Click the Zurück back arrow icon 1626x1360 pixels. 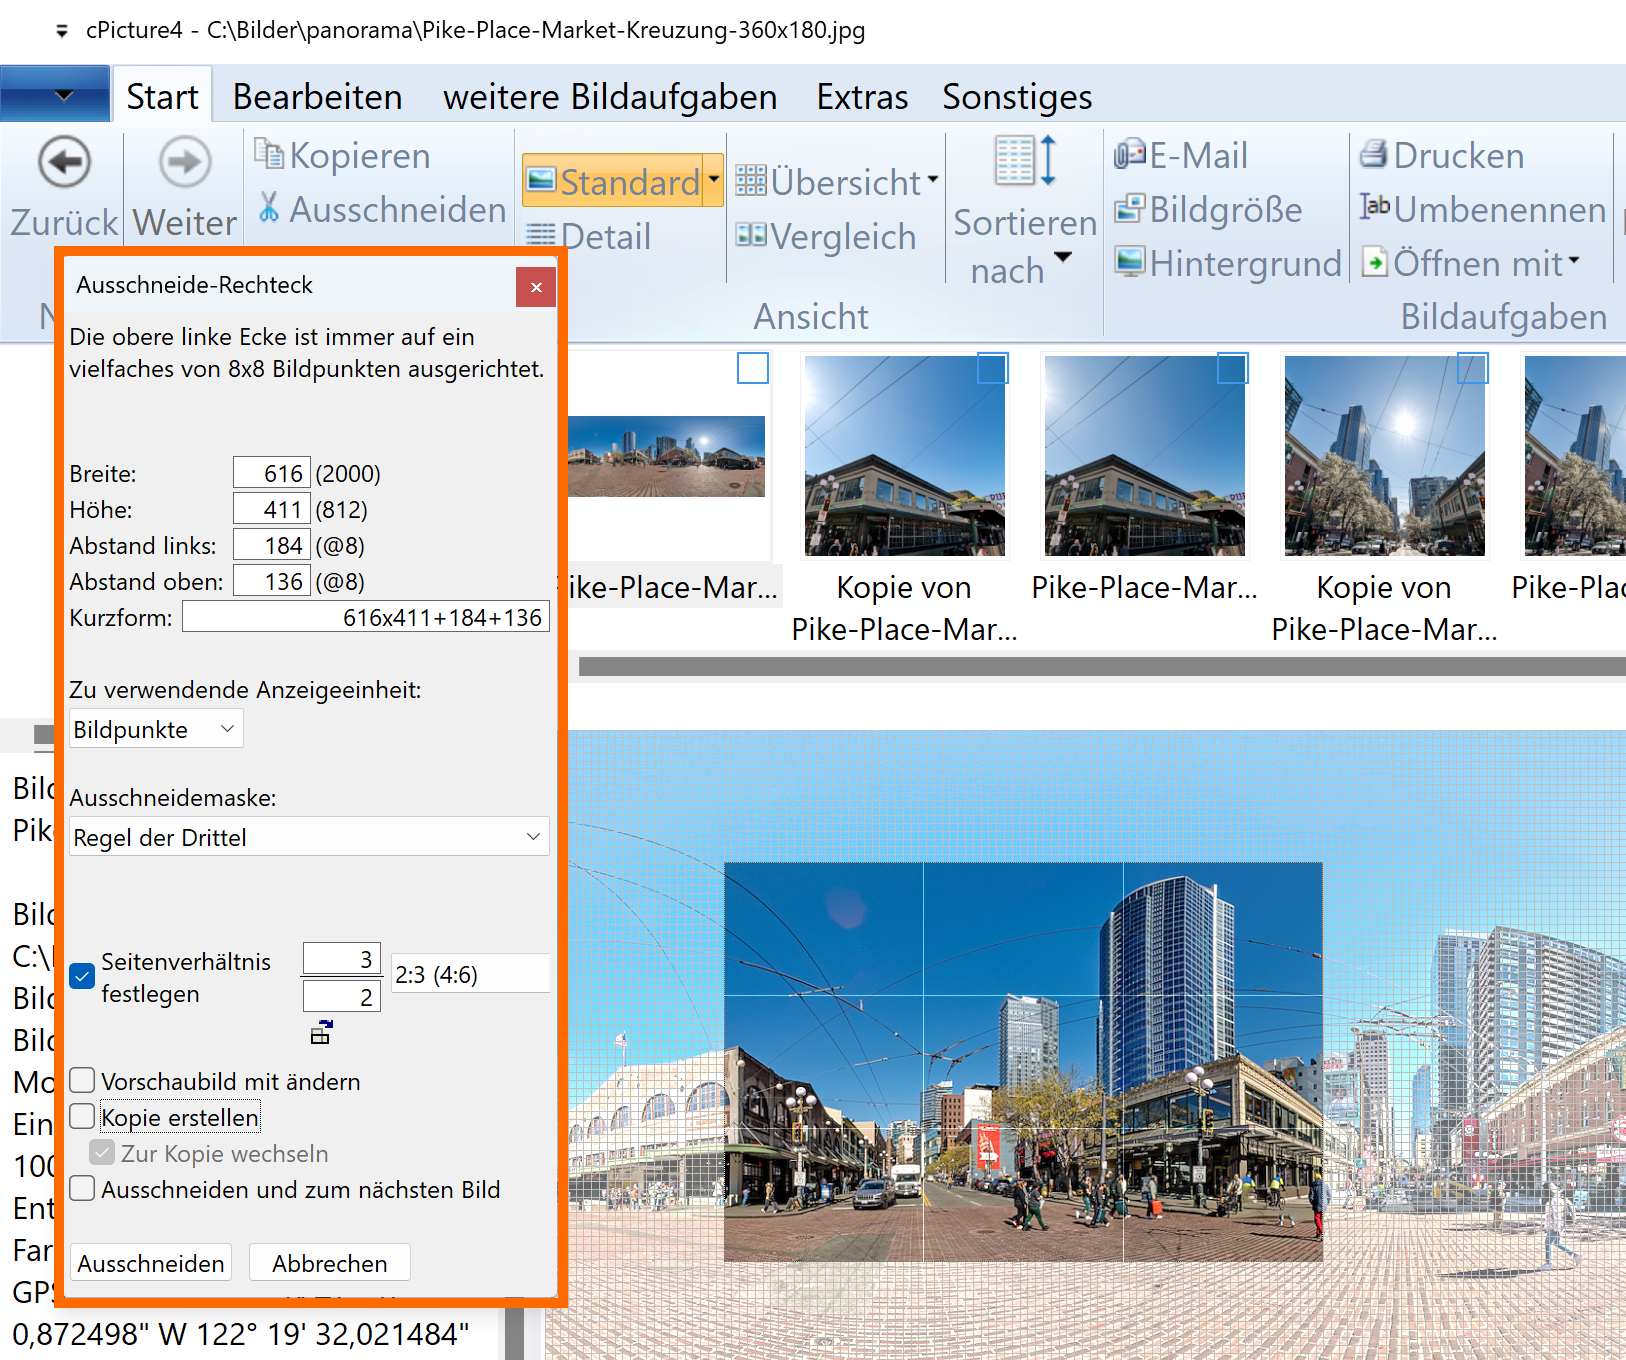point(65,162)
